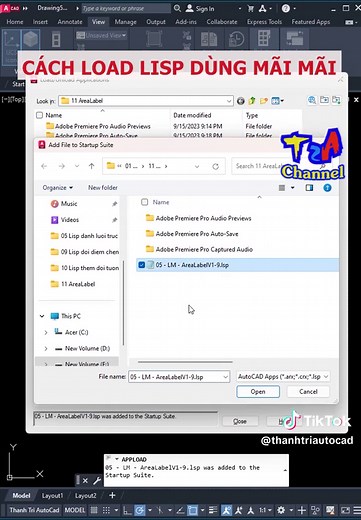The height and width of the screenshot is (520, 361).
Task: Switch to the Insert ribbon tab
Action: [x=40, y=22]
